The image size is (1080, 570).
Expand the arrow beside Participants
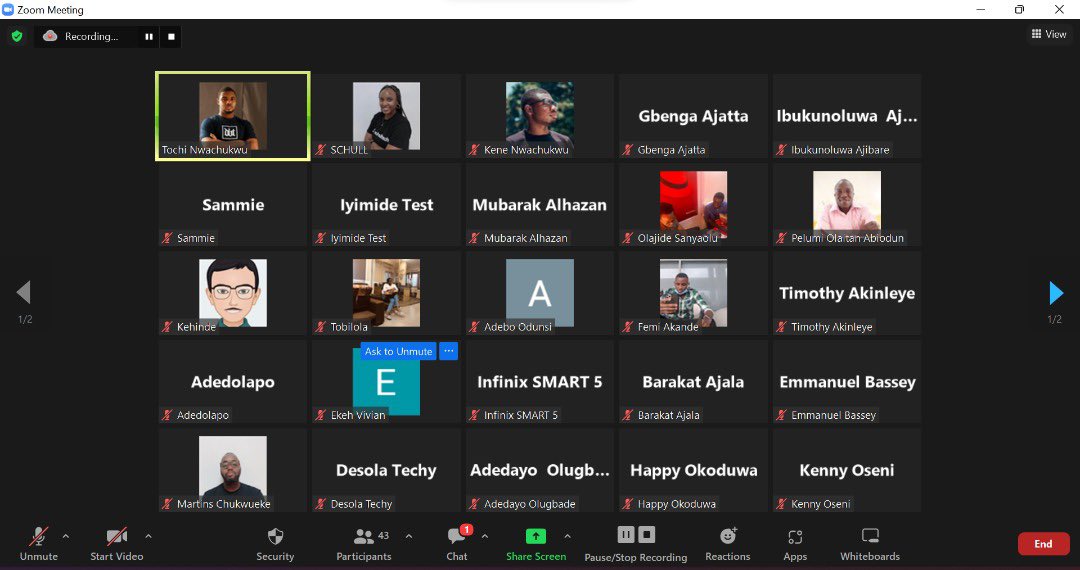(x=408, y=536)
